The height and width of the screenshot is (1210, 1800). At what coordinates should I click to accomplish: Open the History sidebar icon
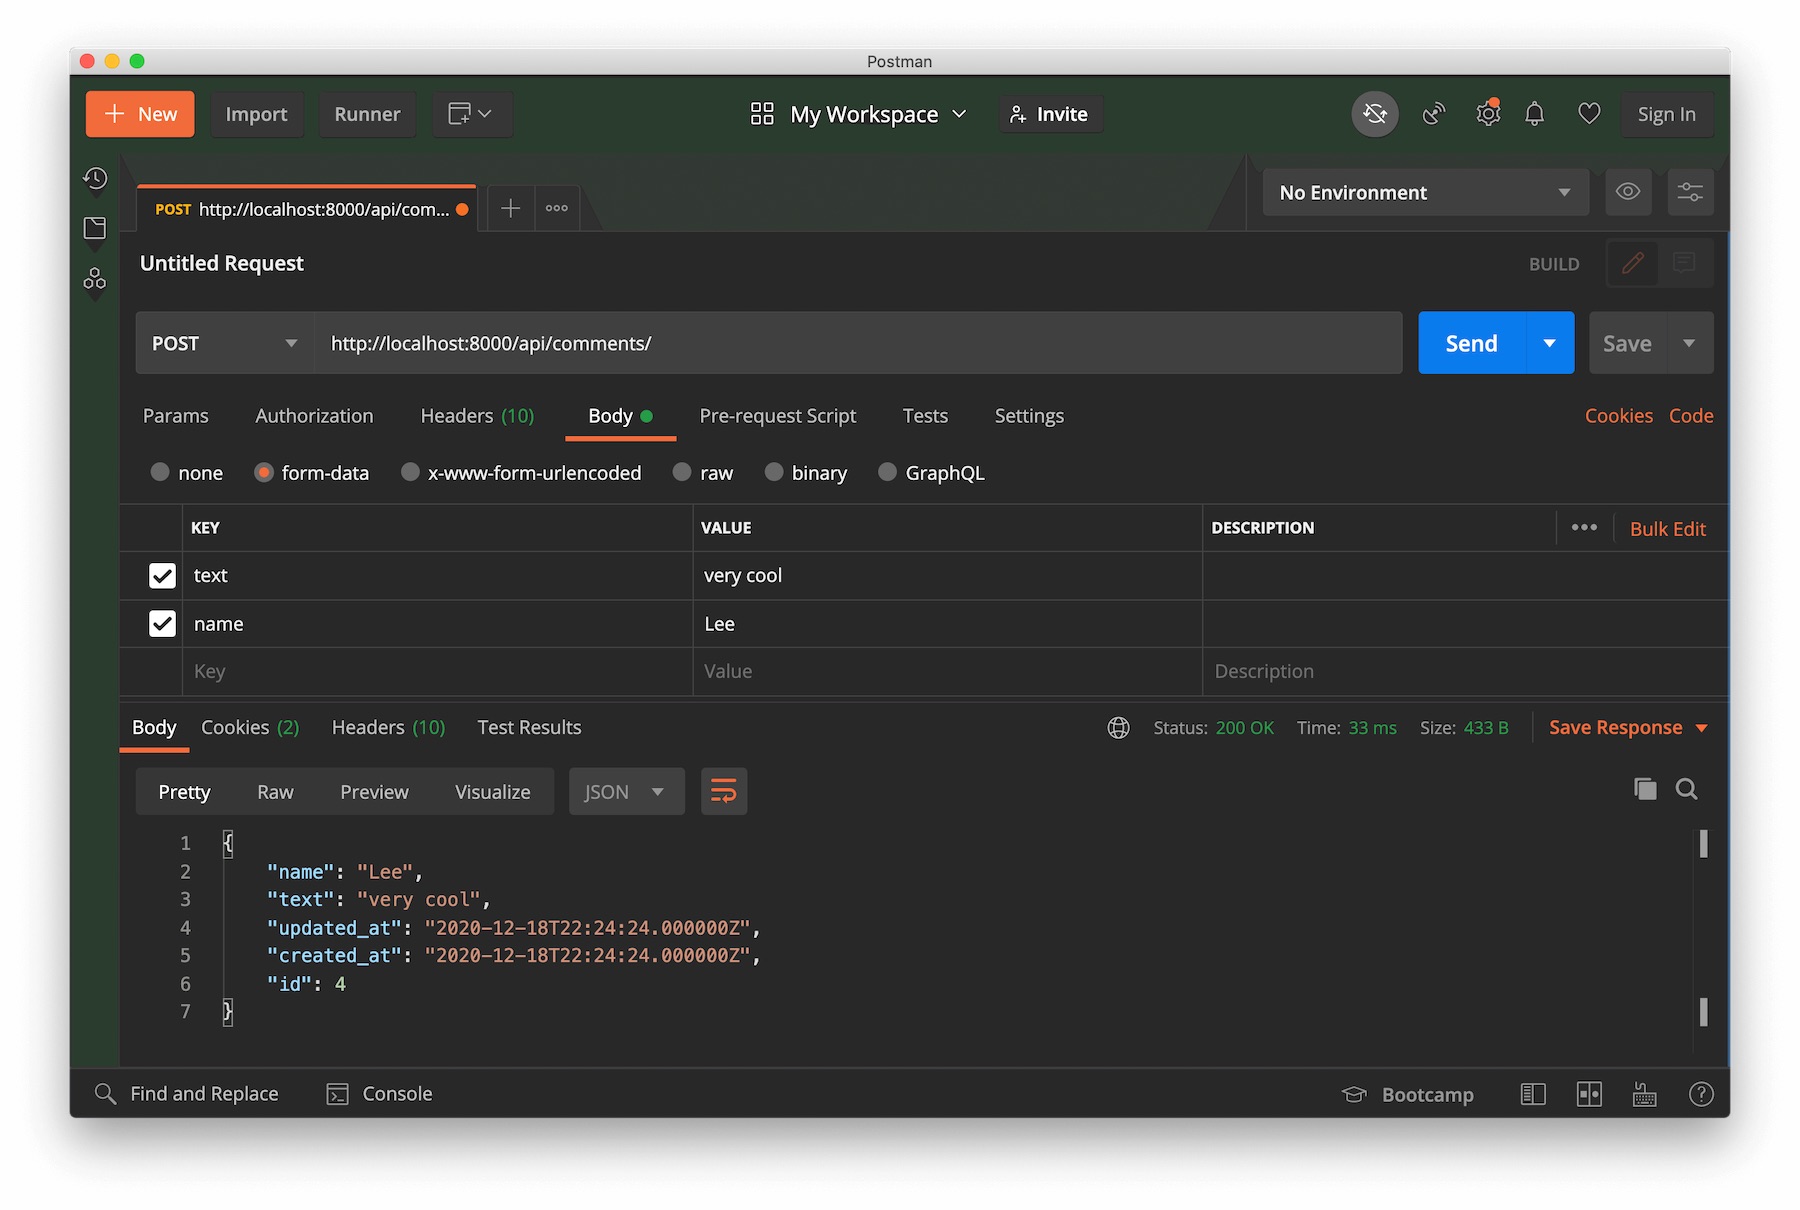tap(95, 179)
